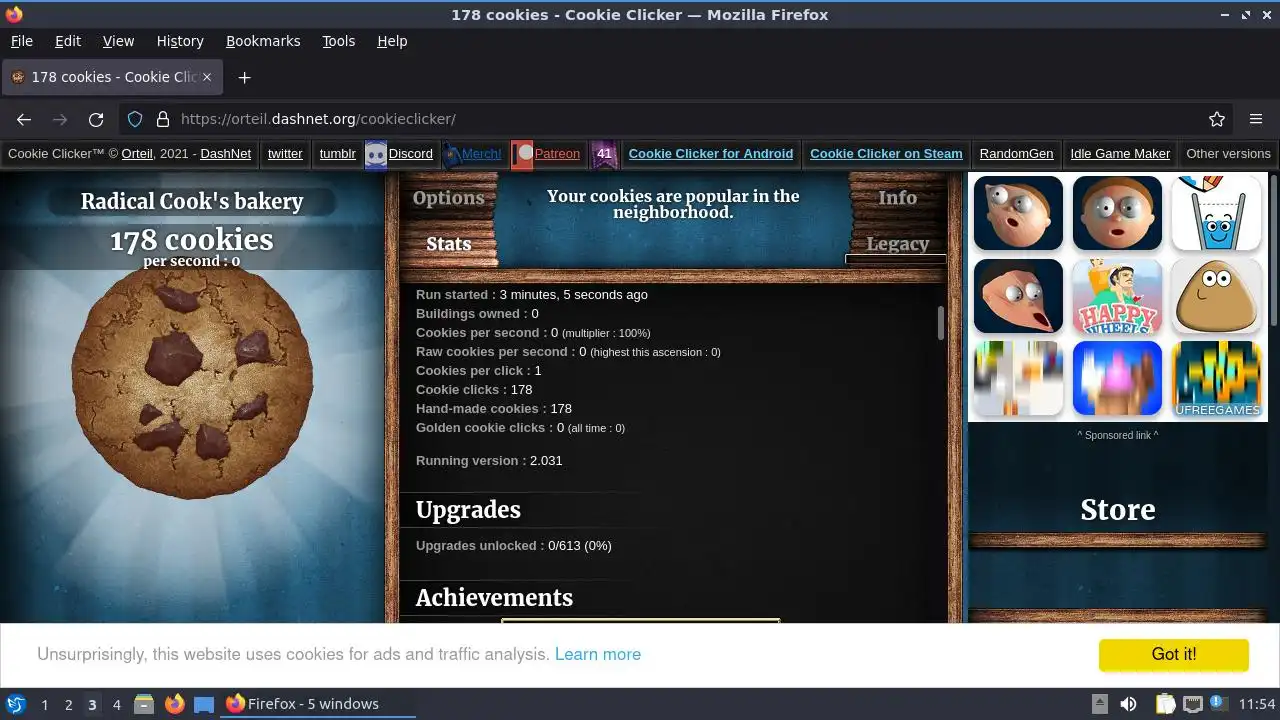The image size is (1280, 720).
Task: Click the 'Upgrades unlocked : 0/613 (0%)' text
Action: pos(514,546)
